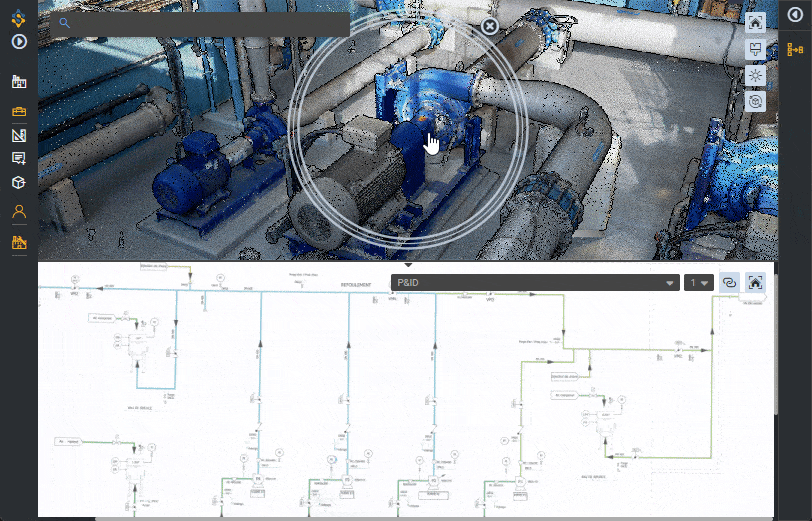Expand the left sidebar with the arrow button
The height and width of the screenshot is (521, 812).
tap(18, 42)
